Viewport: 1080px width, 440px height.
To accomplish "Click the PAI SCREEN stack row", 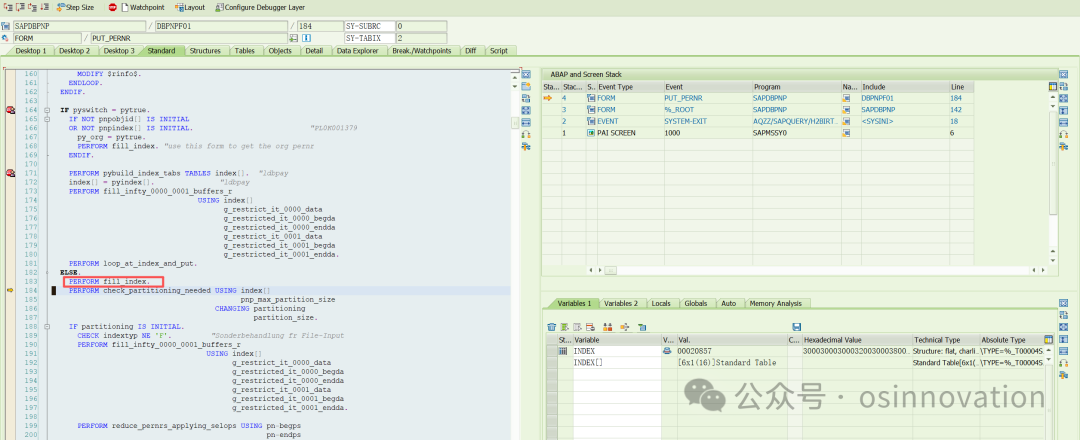I will [x=758, y=132].
